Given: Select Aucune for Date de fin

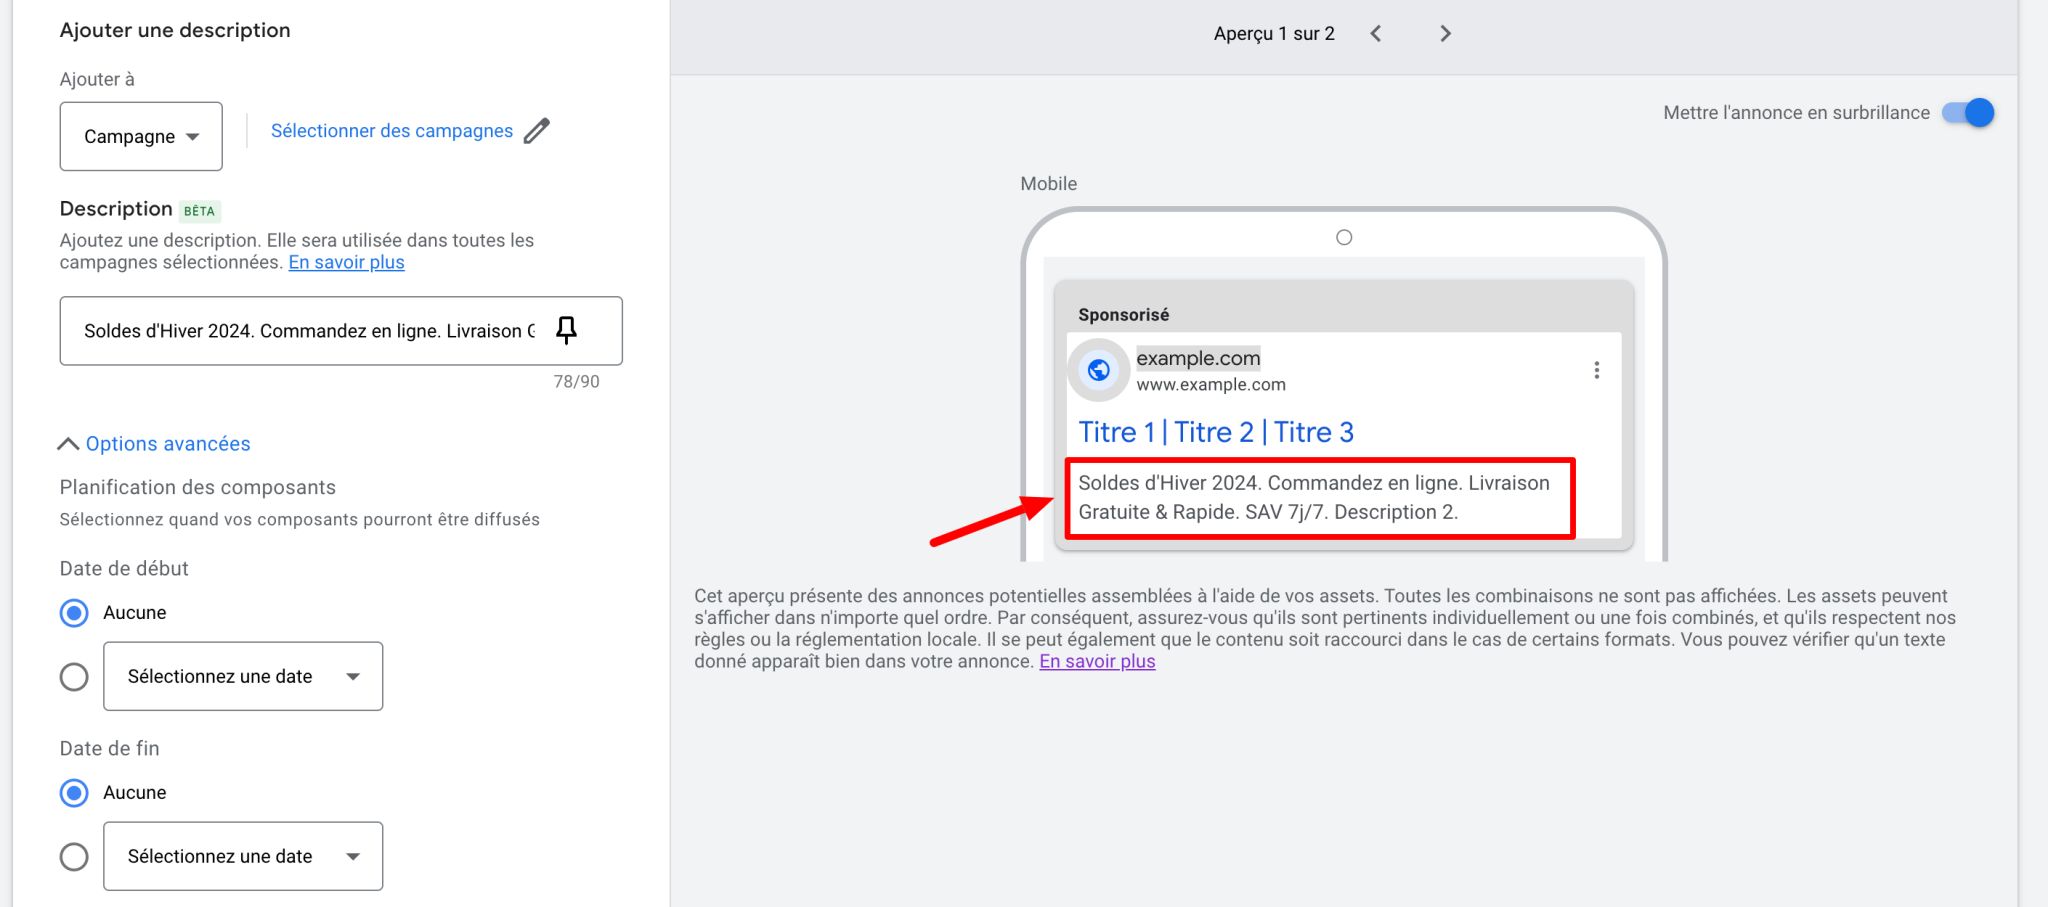Looking at the screenshot, I should point(74,793).
